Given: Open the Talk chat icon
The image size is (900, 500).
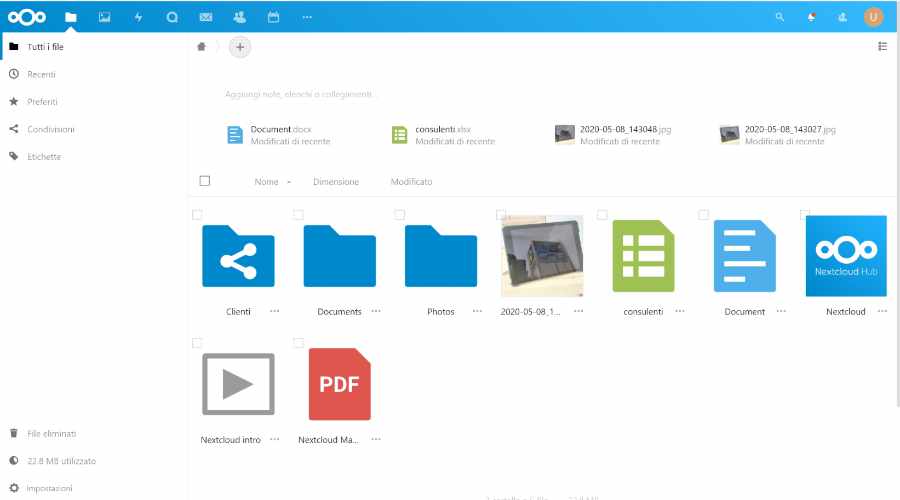Looking at the screenshot, I should [x=172, y=17].
